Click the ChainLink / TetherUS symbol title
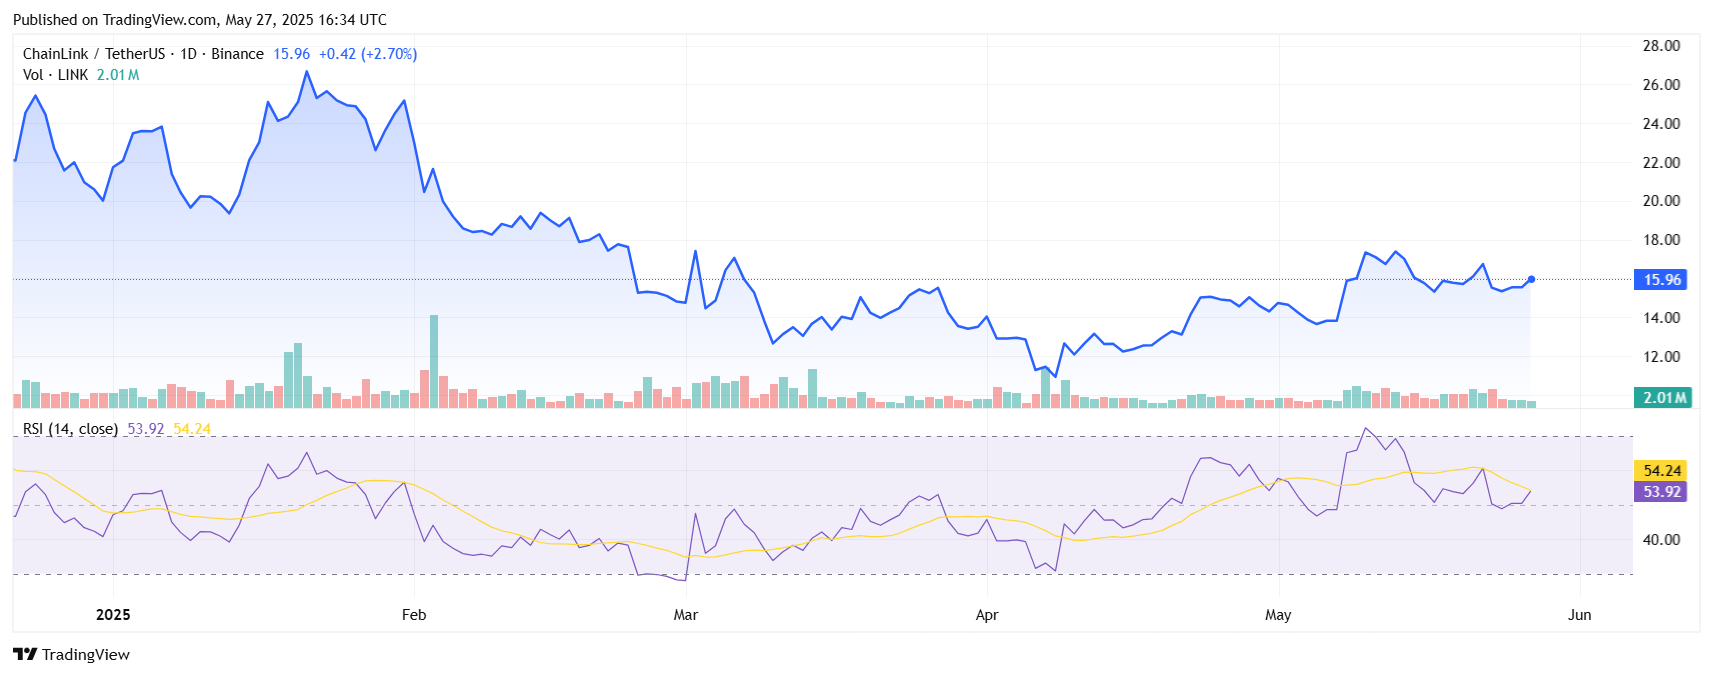 click(93, 54)
